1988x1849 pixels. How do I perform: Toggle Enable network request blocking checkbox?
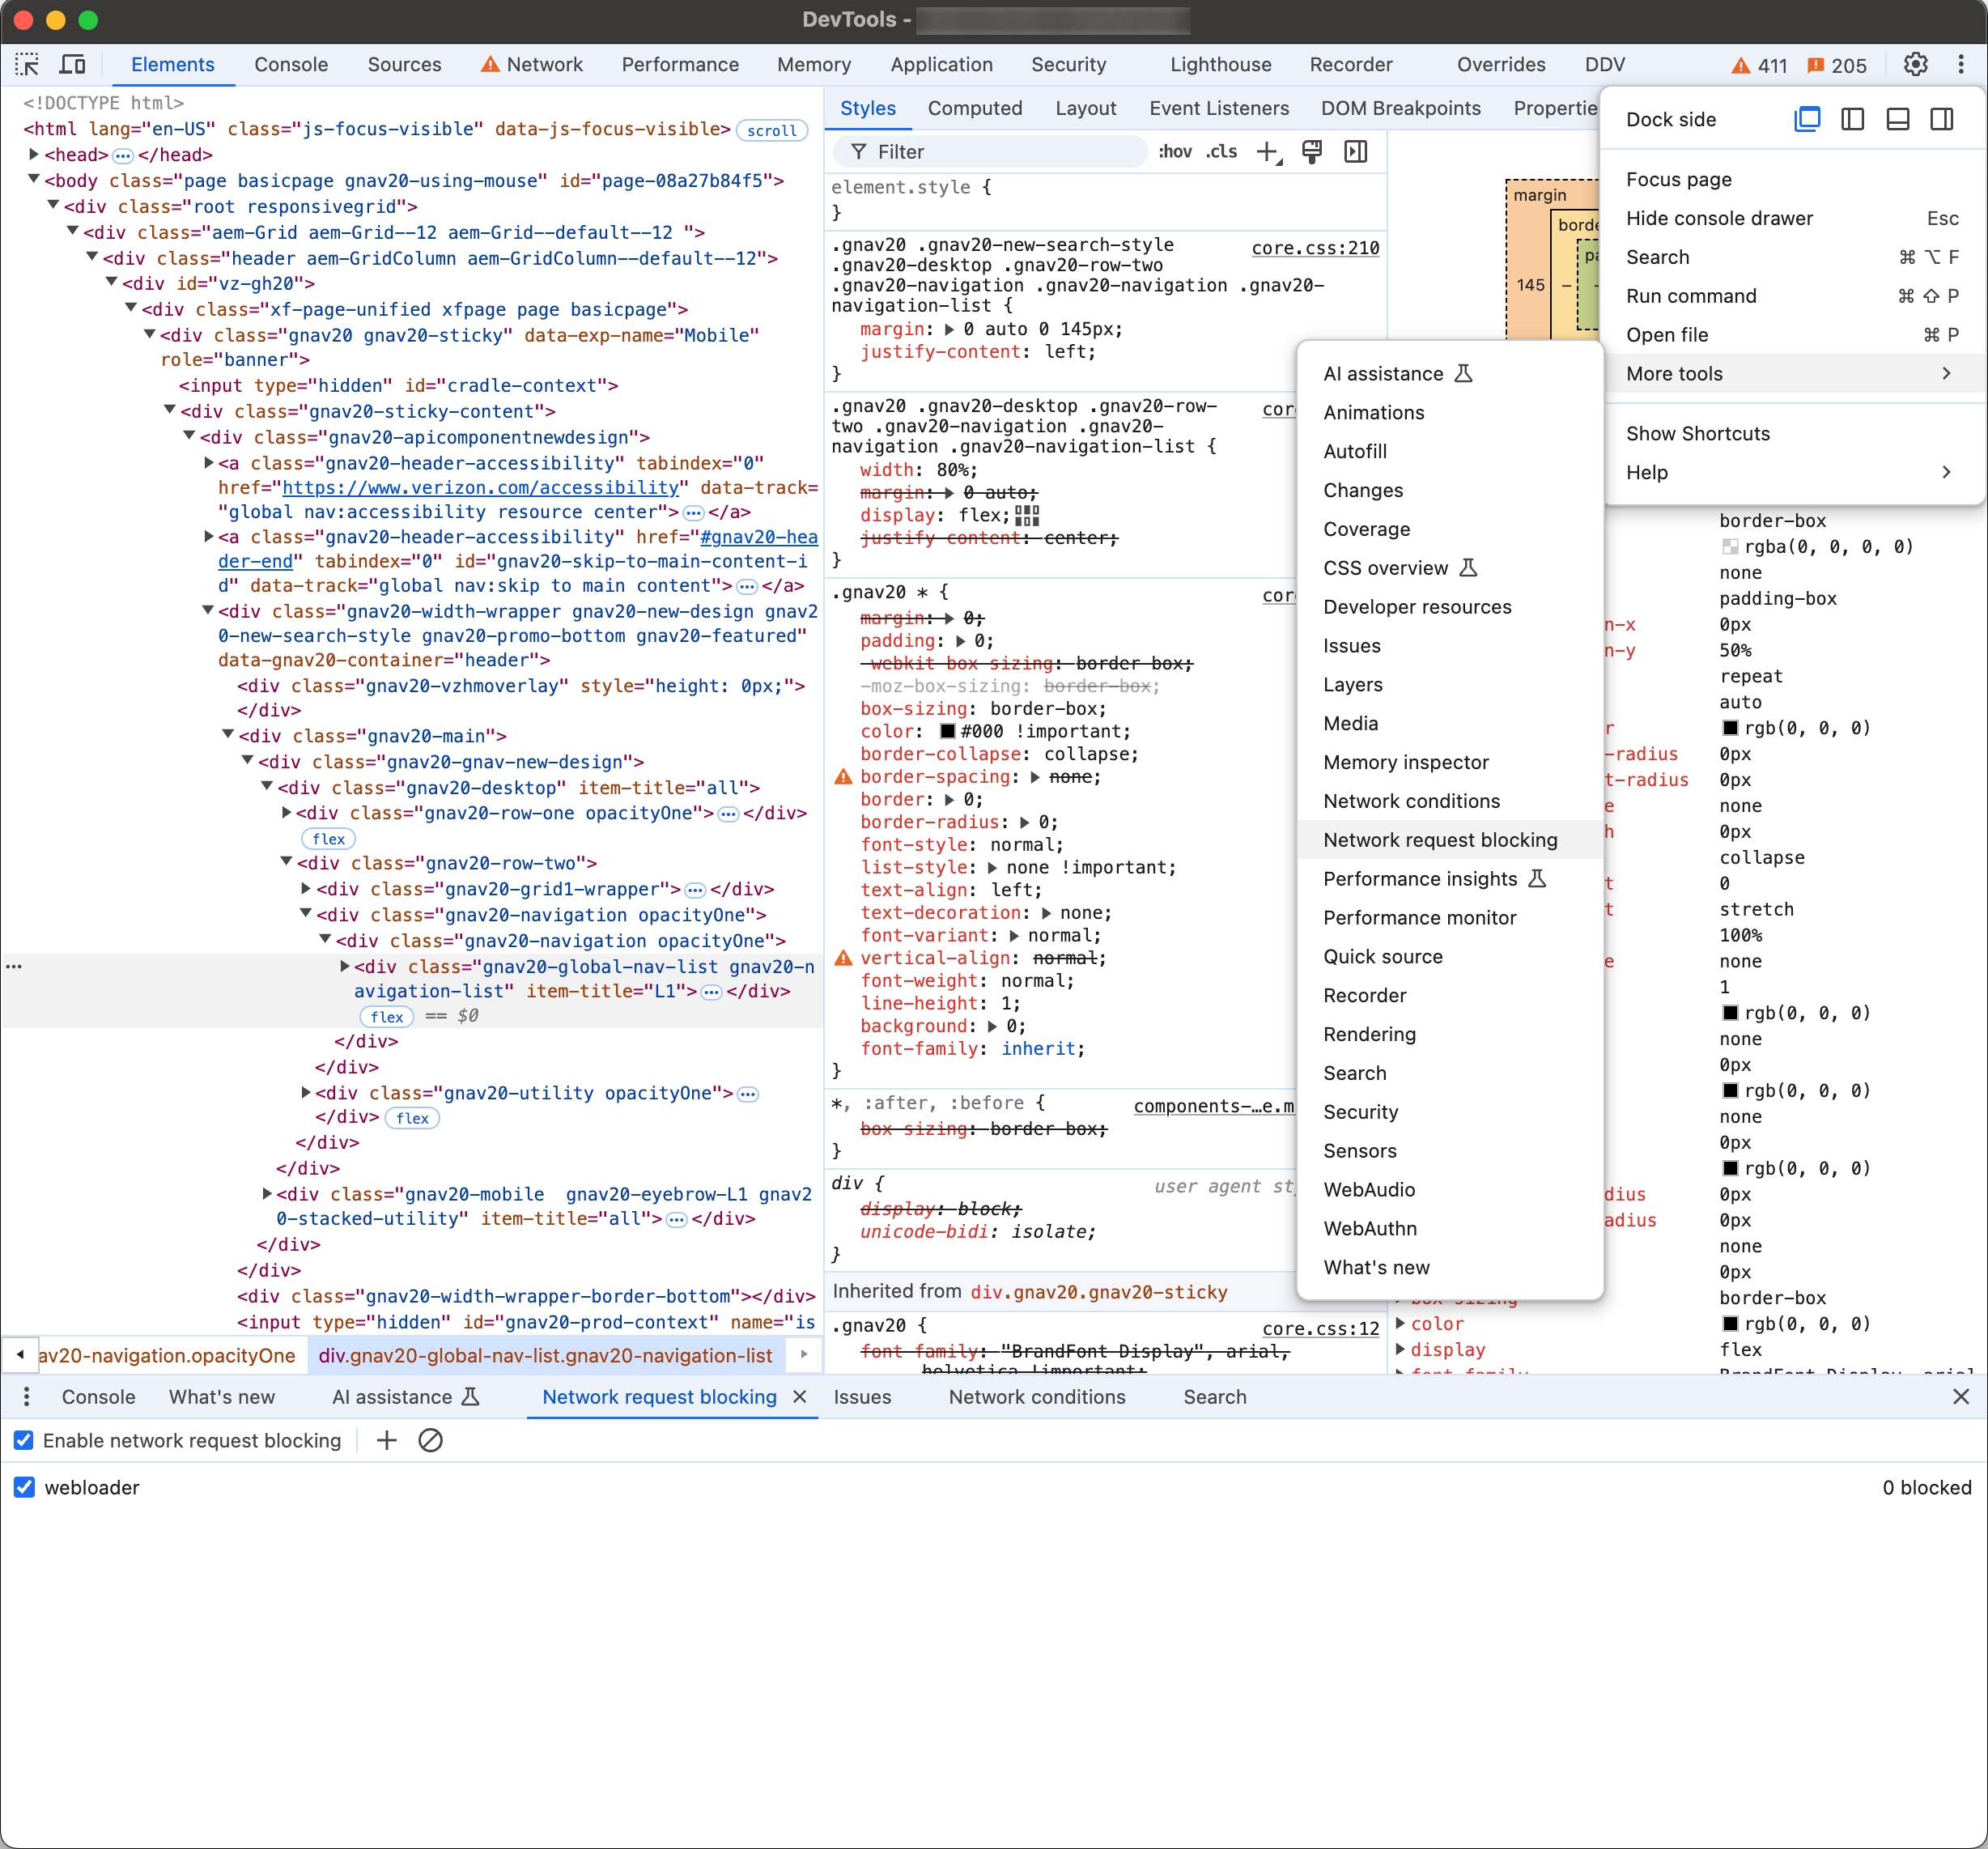[x=24, y=1441]
